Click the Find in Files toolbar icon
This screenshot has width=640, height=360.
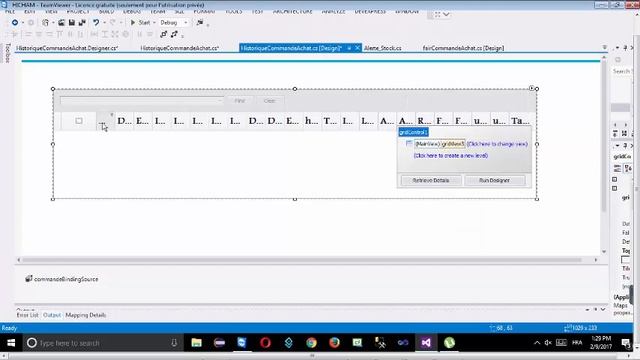tap(200, 22)
